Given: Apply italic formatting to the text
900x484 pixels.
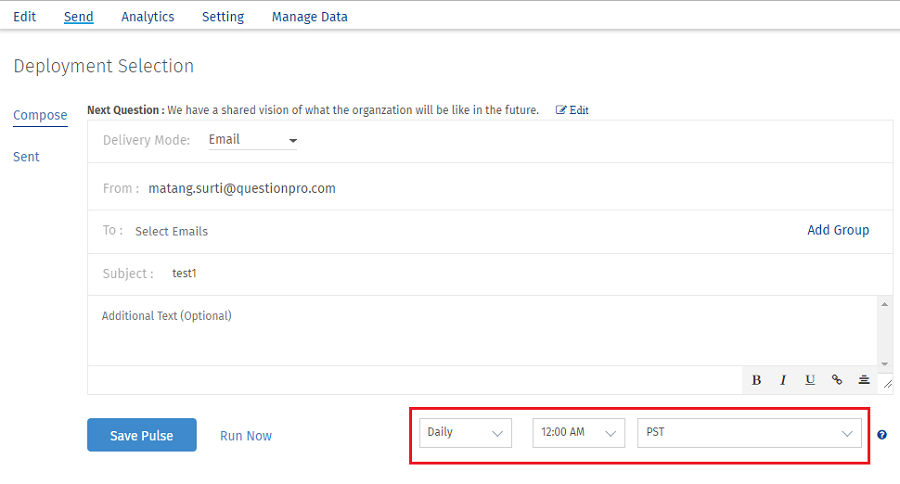Looking at the screenshot, I should click(x=783, y=380).
